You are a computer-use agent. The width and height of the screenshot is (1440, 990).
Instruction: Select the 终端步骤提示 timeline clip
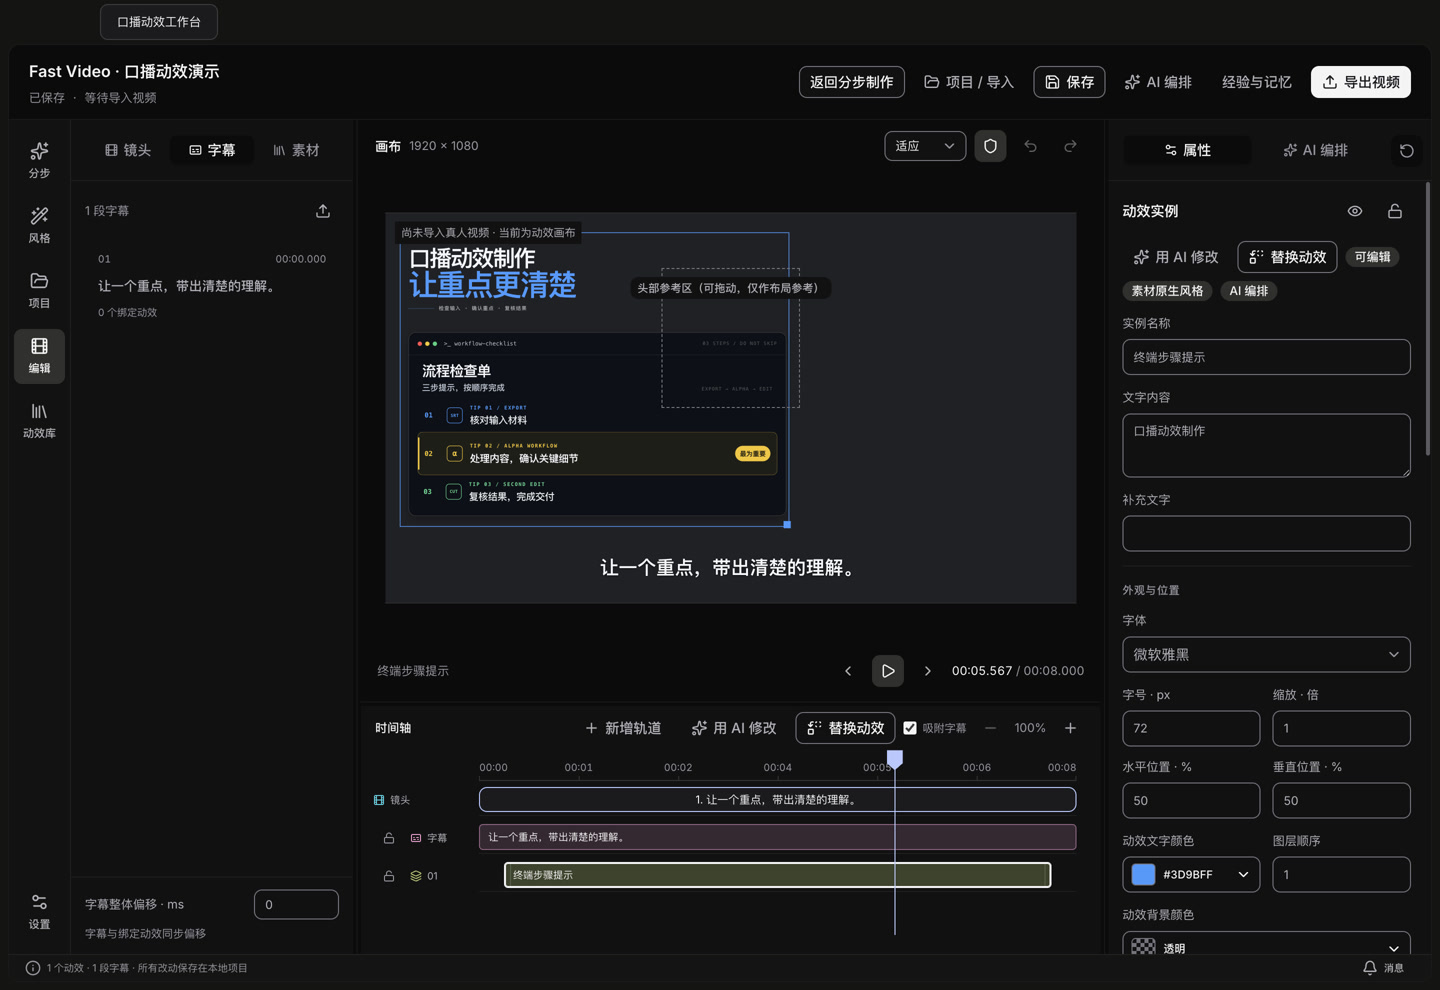click(x=778, y=875)
